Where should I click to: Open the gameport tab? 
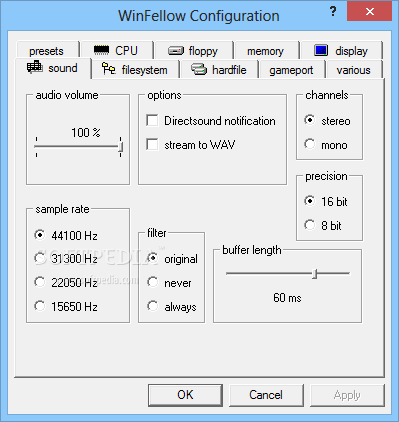[x=291, y=70]
